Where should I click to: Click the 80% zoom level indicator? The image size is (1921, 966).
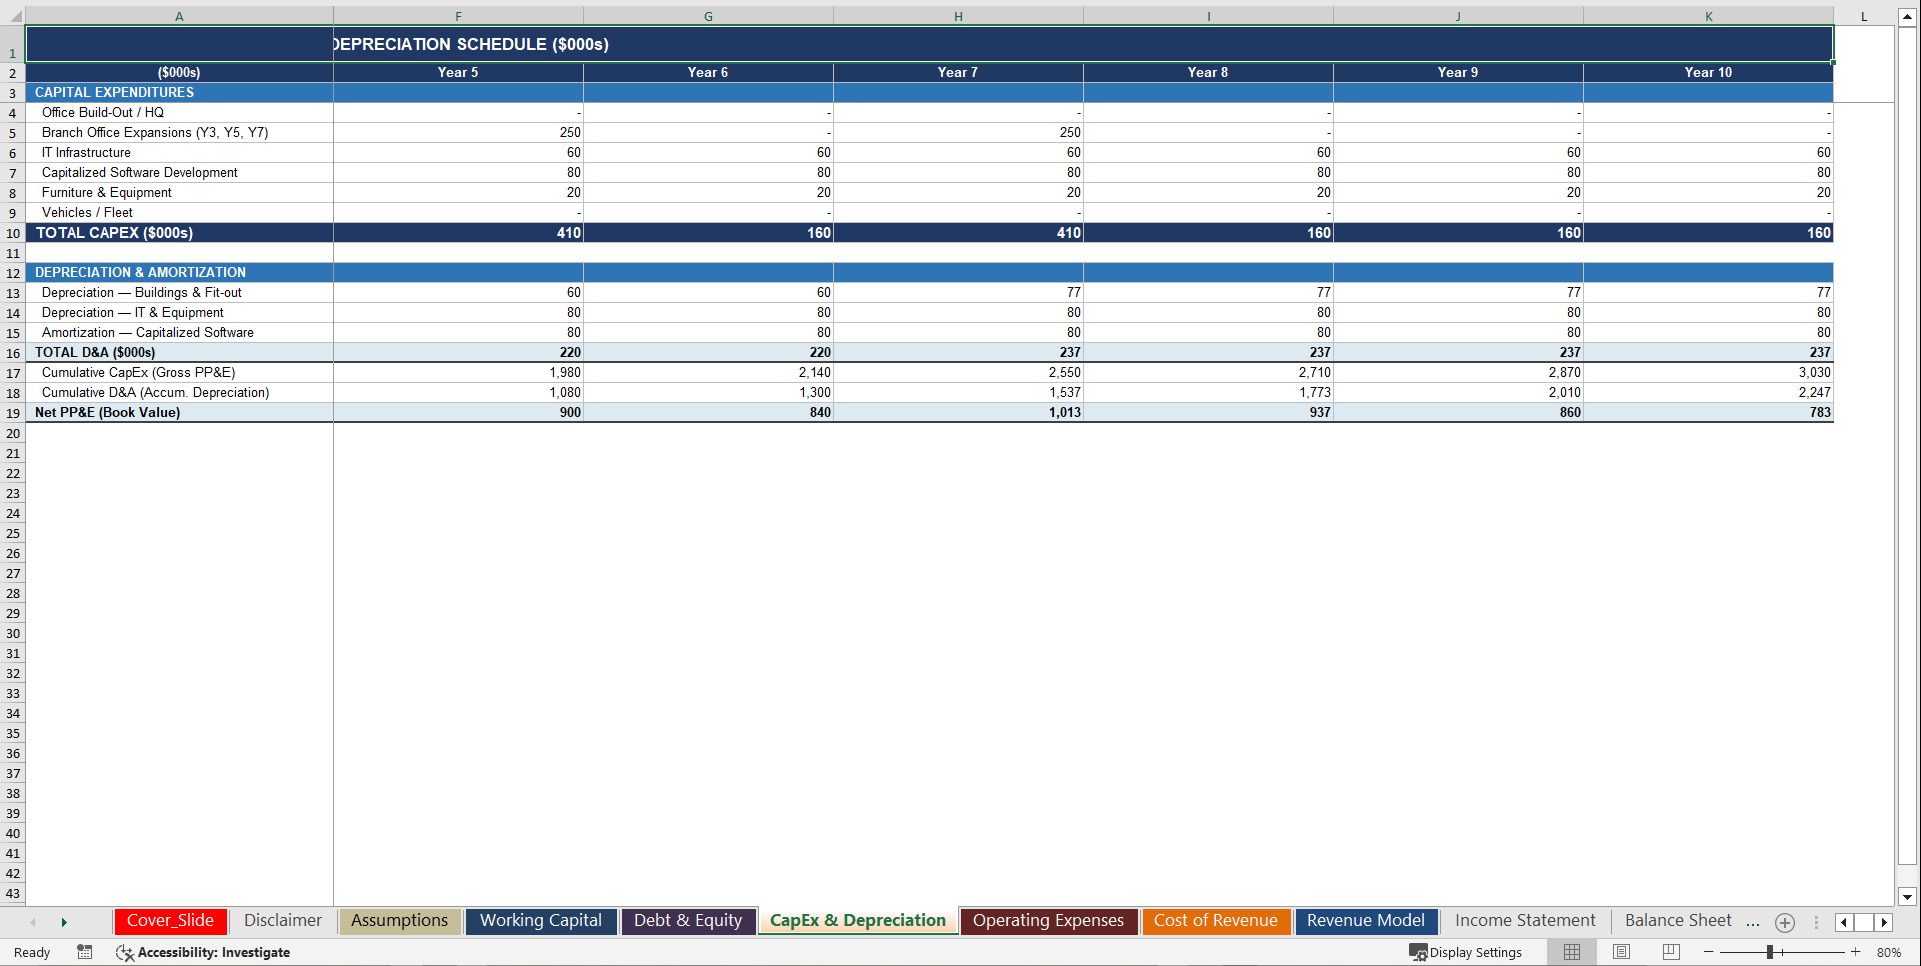click(x=1889, y=952)
